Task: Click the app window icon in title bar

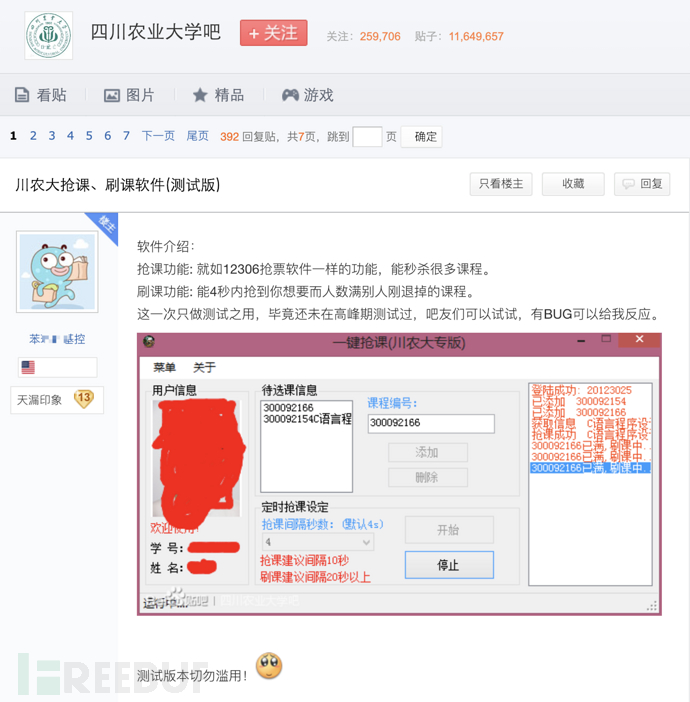Action: coord(149,342)
